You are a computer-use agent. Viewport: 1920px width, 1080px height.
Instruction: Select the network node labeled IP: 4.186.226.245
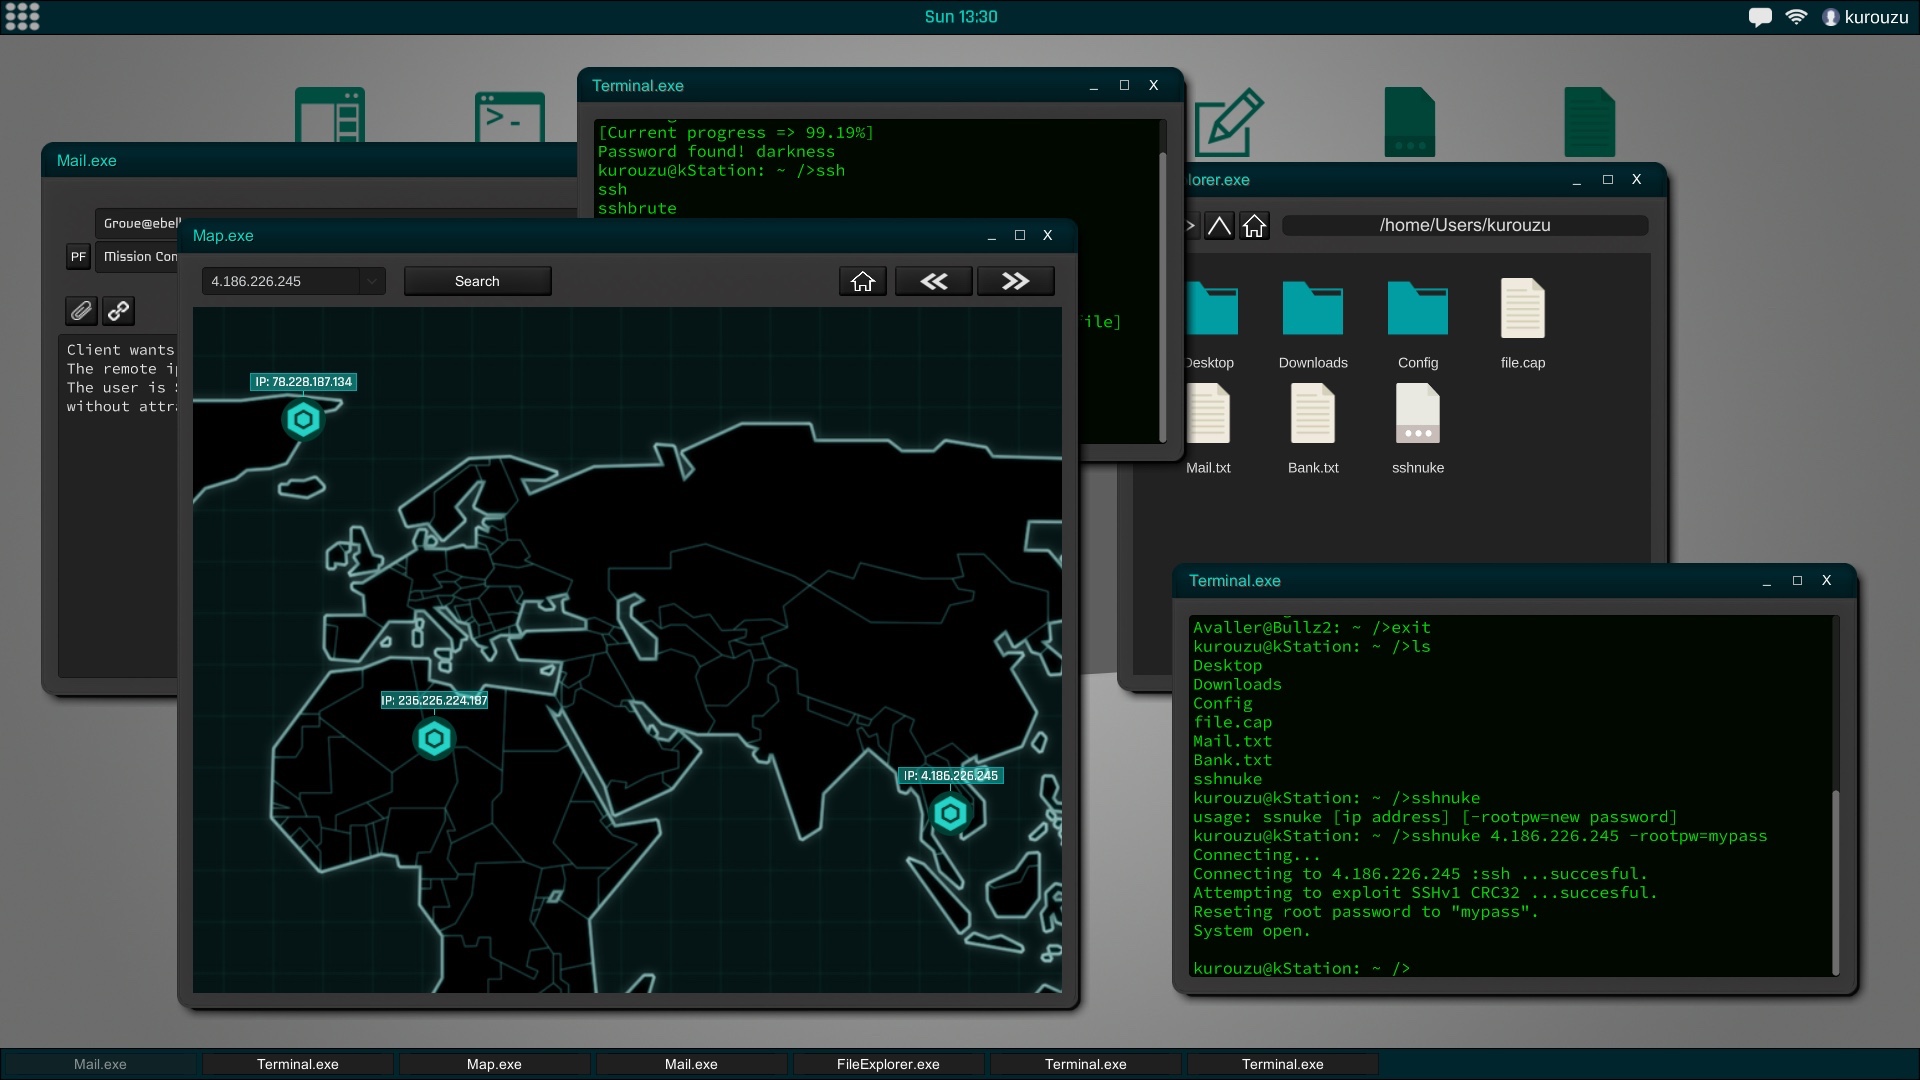tap(949, 813)
